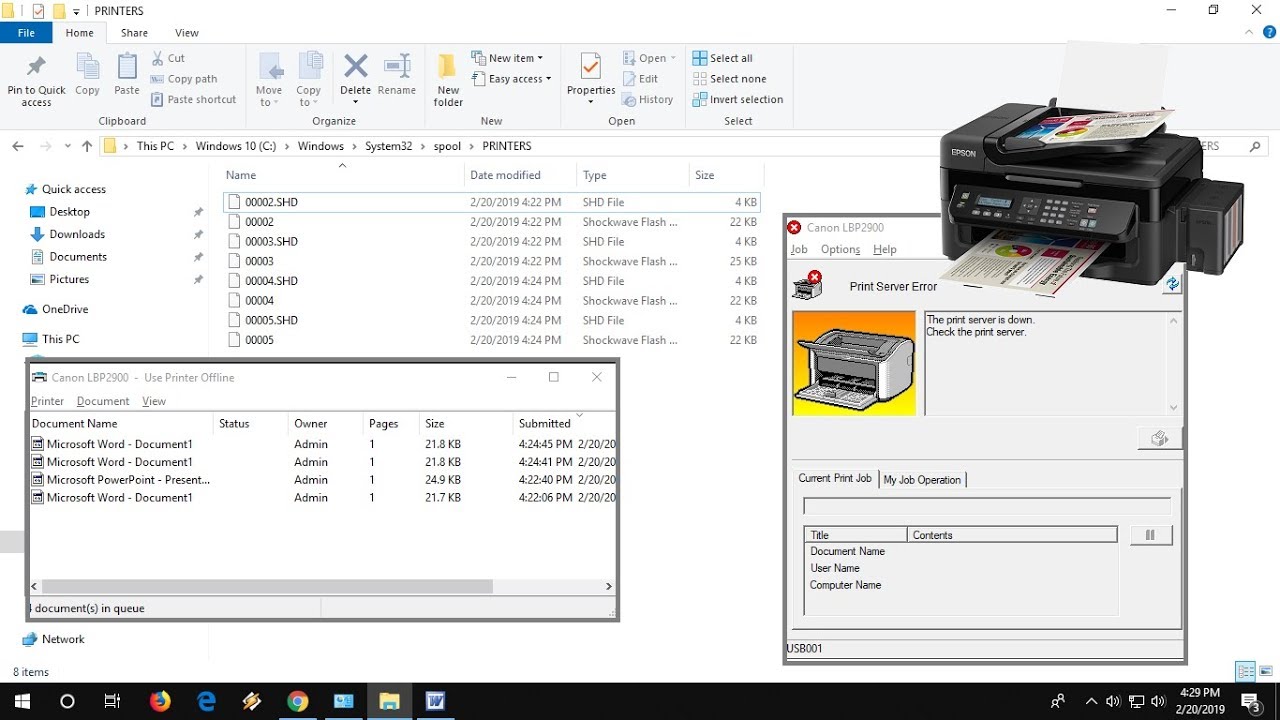Click the Delete X icon in the Organize group
Viewport: 1280px width, 720px height.
point(355,67)
